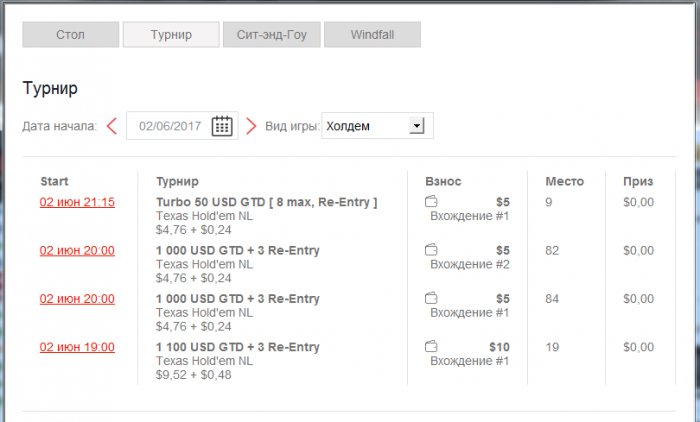Open the calendar date picker icon

click(x=222, y=126)
